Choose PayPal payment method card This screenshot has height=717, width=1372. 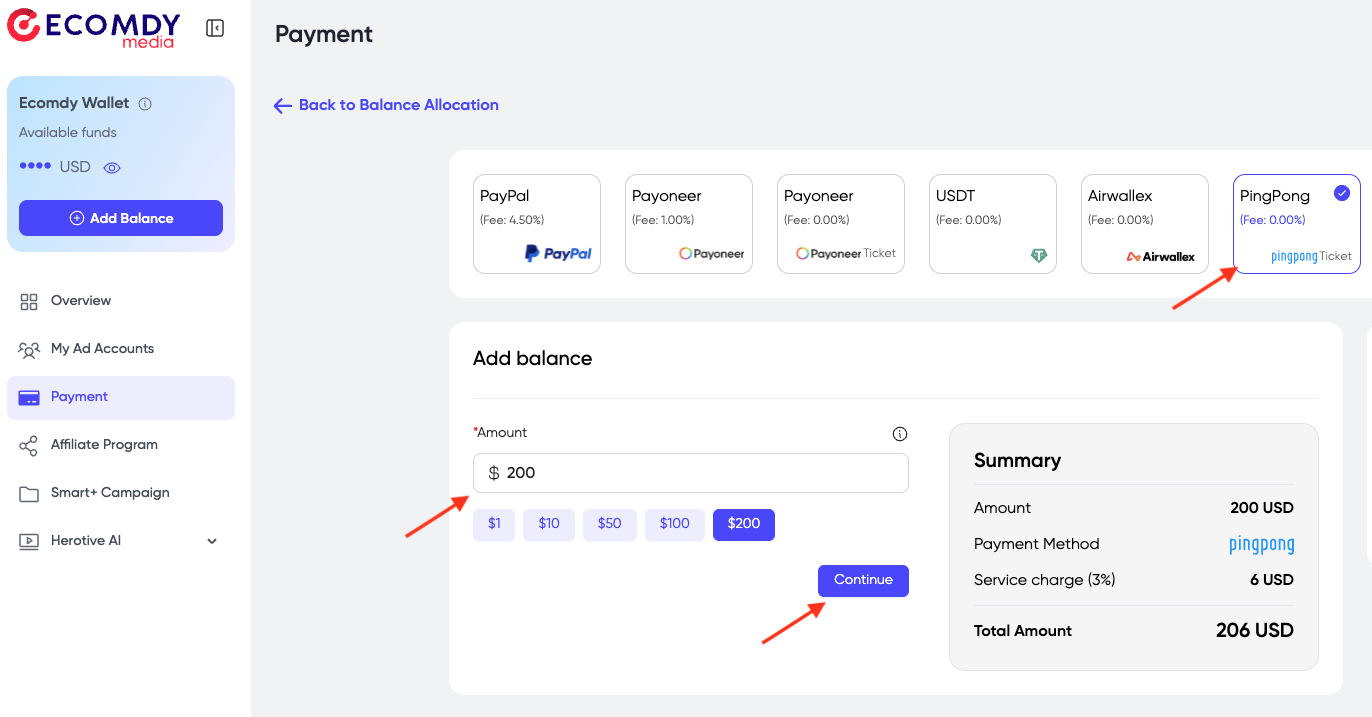(x=537, y=224)
